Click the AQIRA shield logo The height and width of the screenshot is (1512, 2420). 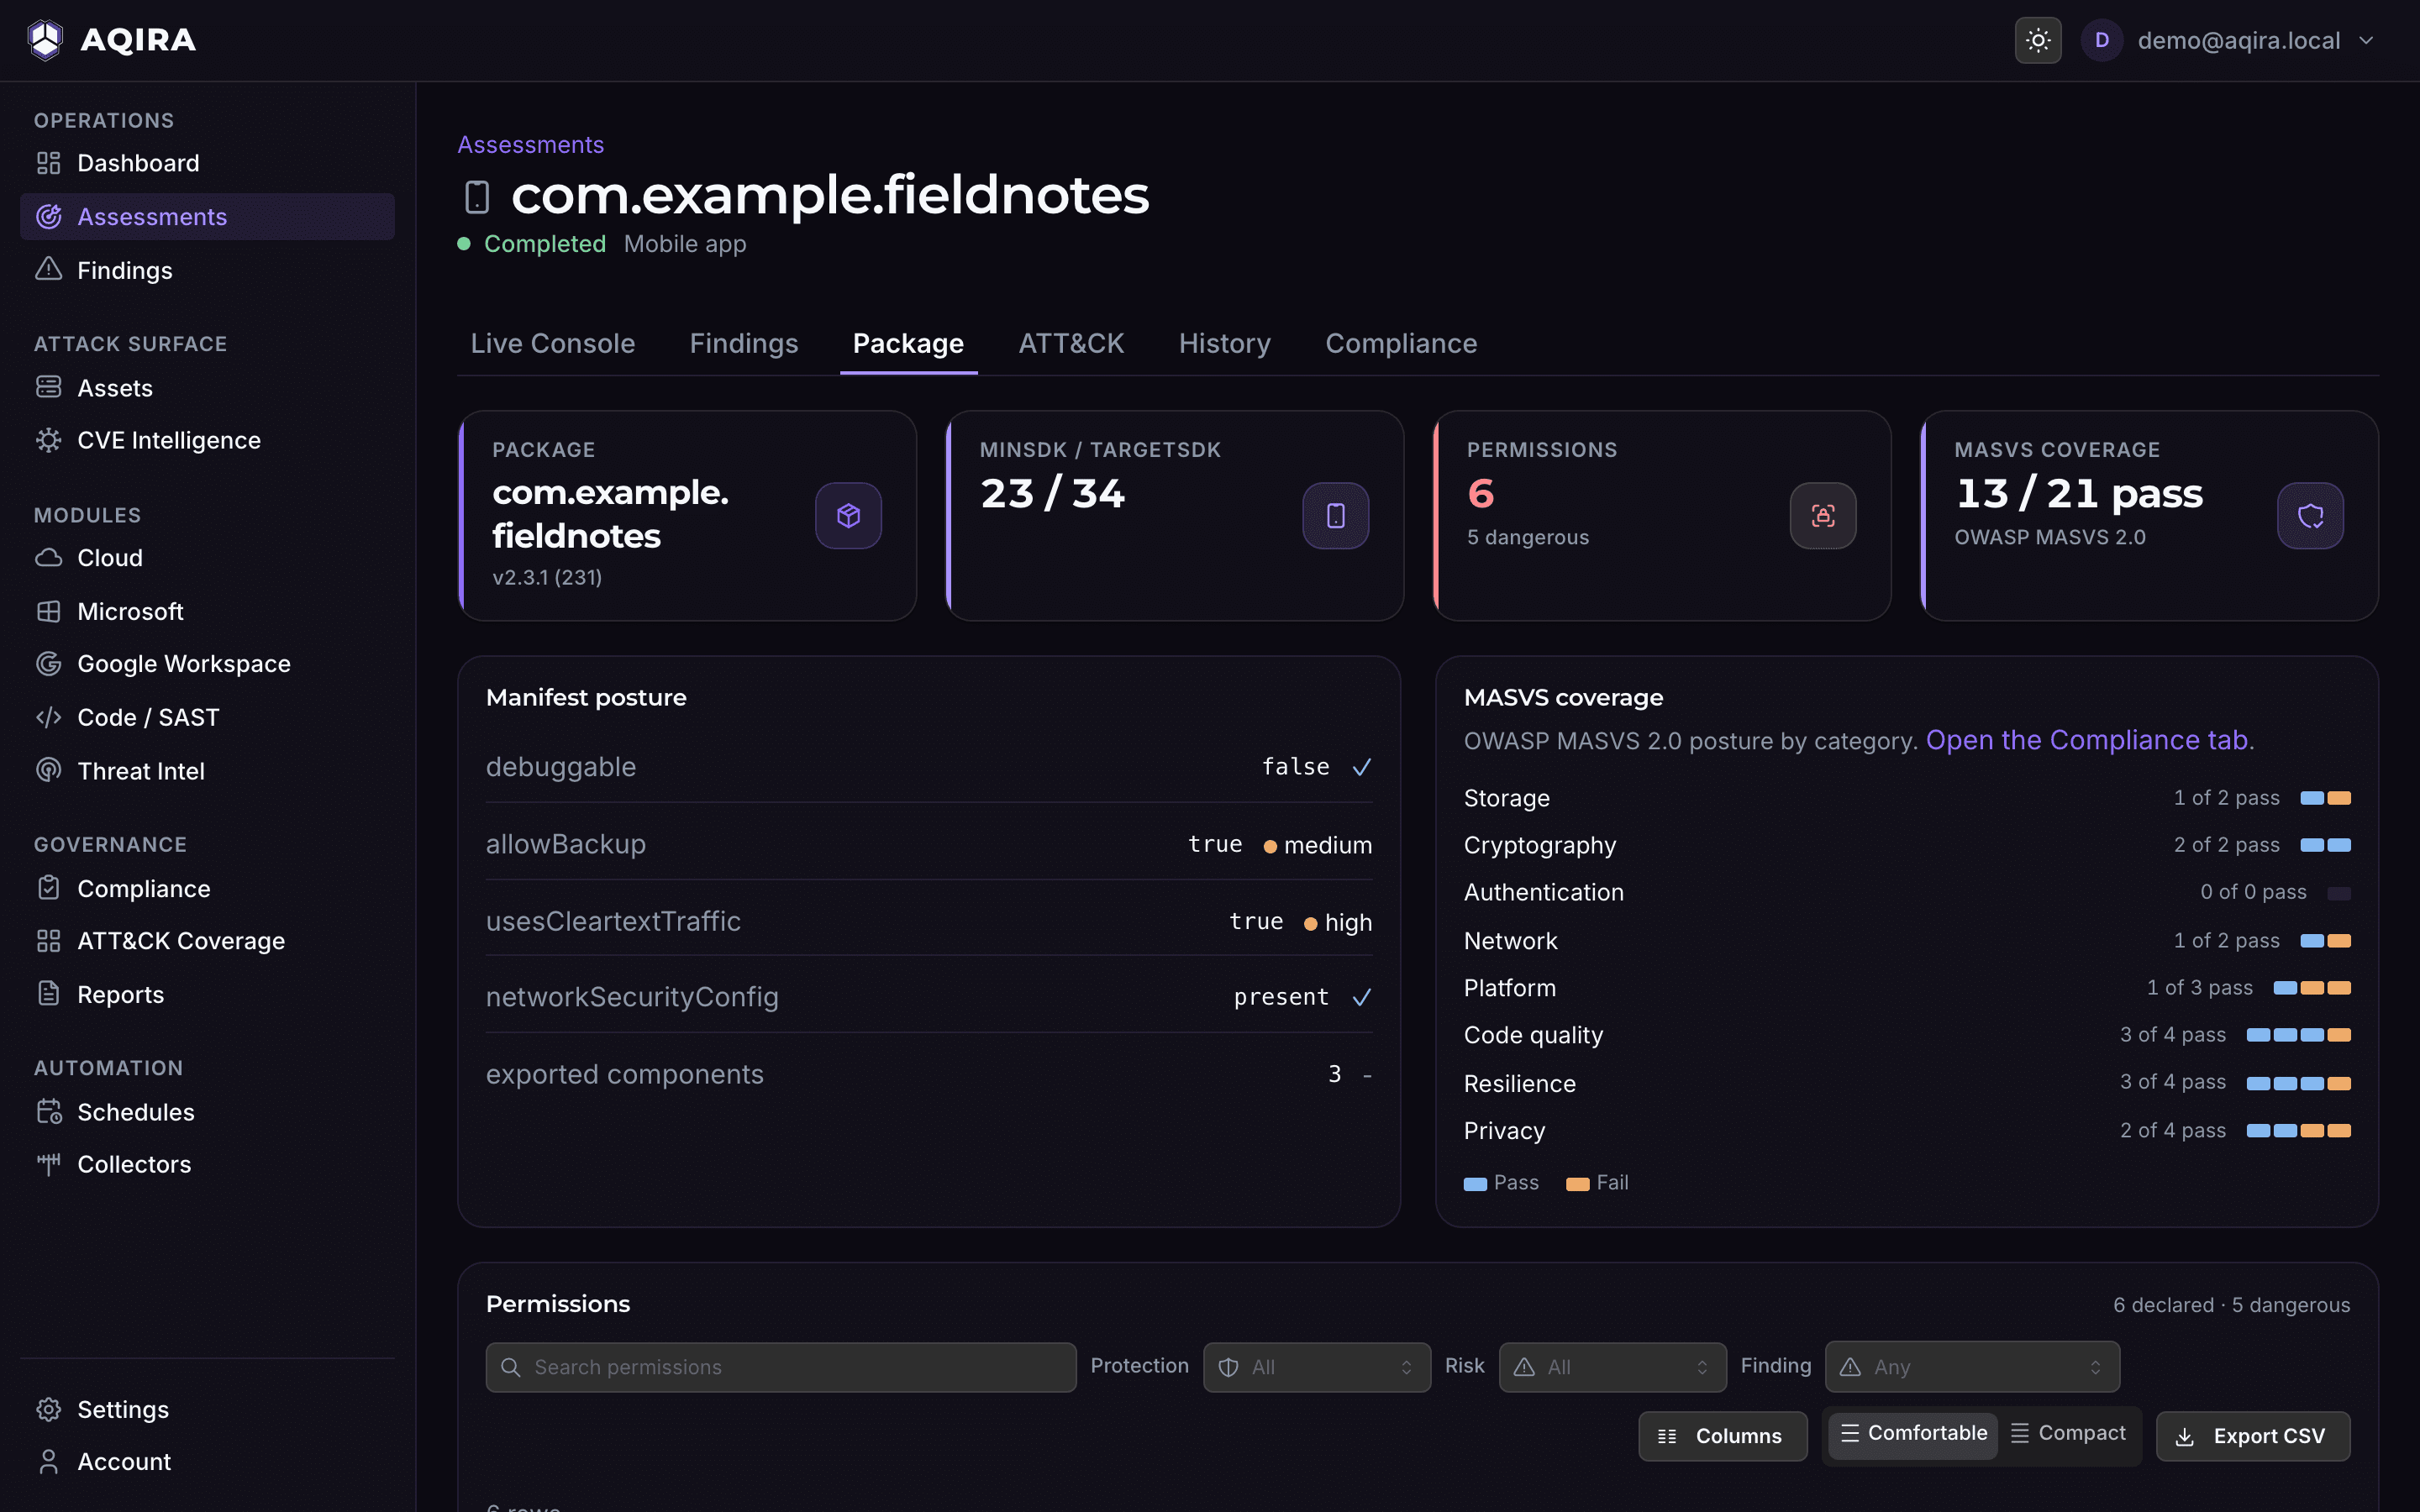[45, 40]
